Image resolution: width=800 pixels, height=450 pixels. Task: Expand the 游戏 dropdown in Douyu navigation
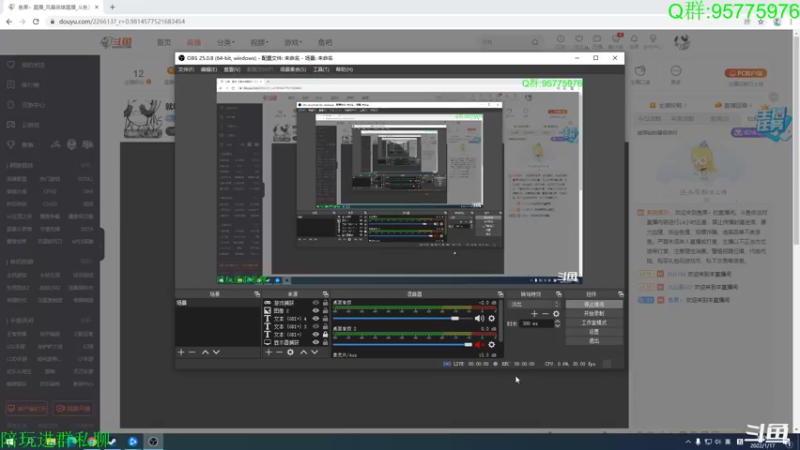coord(293,42)
